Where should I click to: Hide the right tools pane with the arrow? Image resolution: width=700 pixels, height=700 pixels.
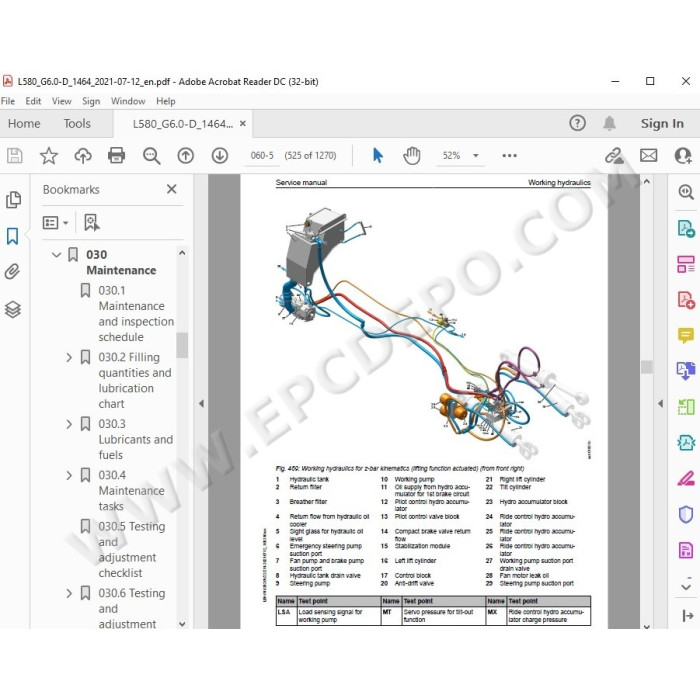tap(661, 404)
